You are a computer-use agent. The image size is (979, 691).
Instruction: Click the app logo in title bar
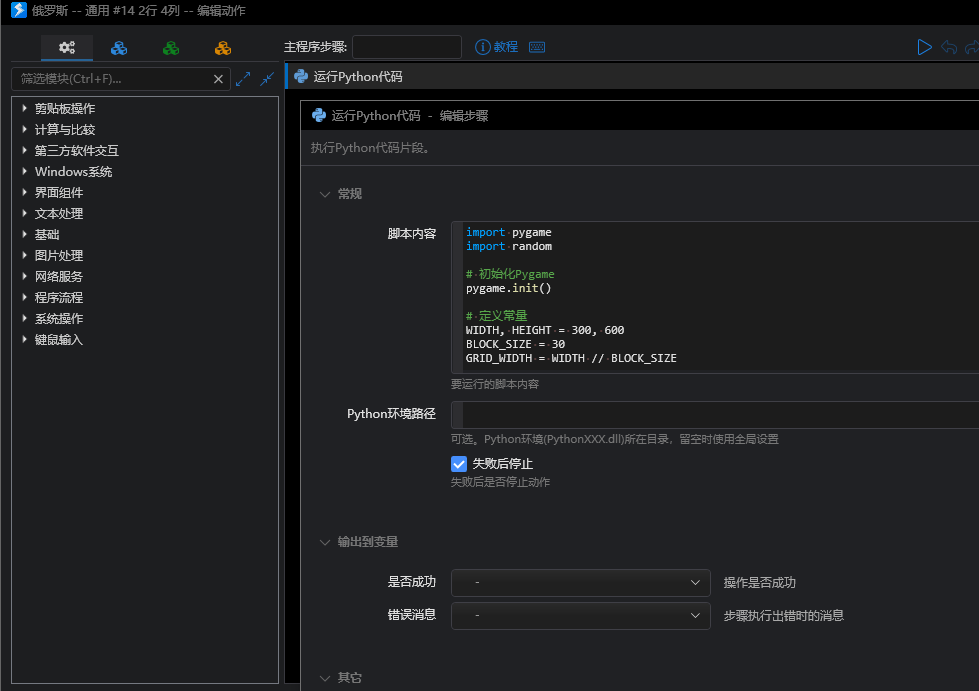tap(19, 10)
